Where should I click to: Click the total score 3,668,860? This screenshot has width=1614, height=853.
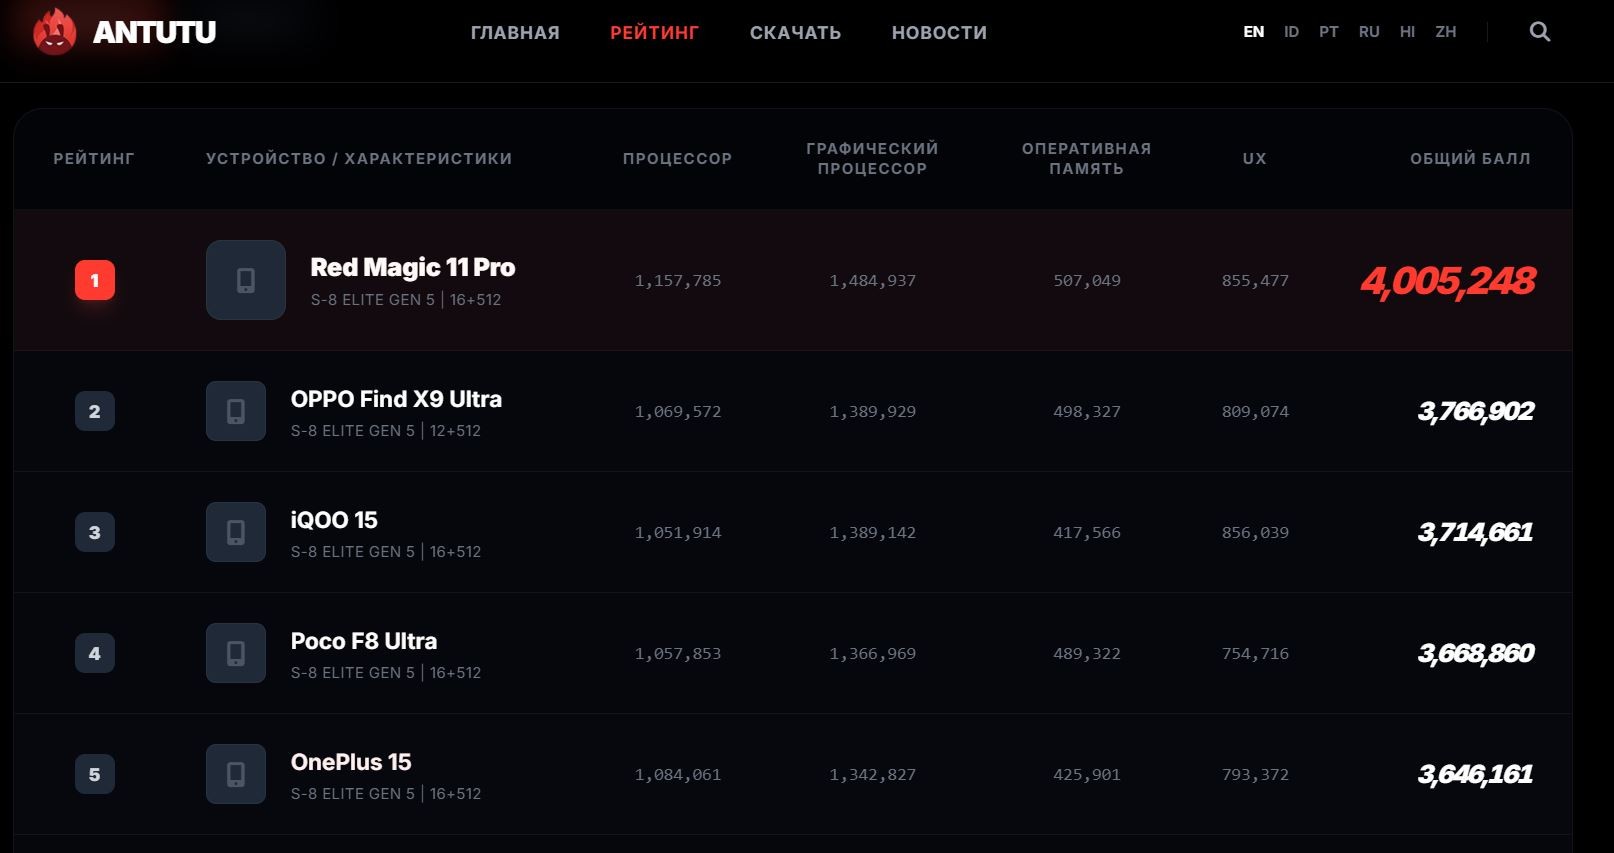(x=1476, y=653)
